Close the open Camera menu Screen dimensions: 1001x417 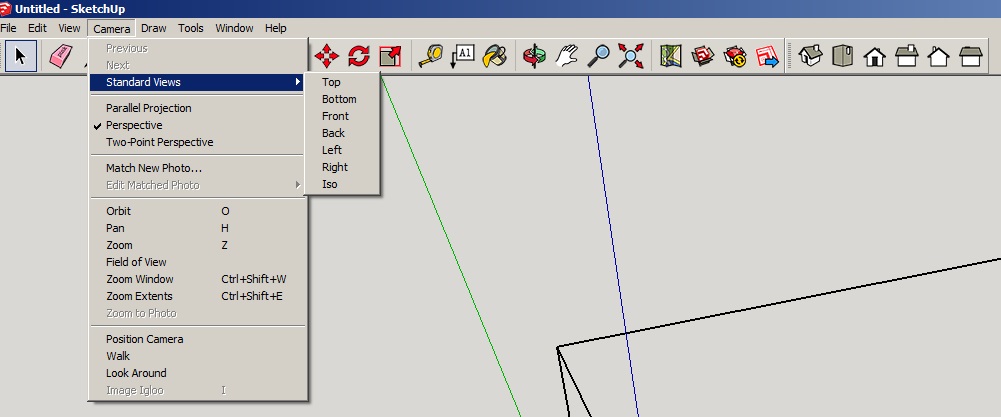click(112, 28)
